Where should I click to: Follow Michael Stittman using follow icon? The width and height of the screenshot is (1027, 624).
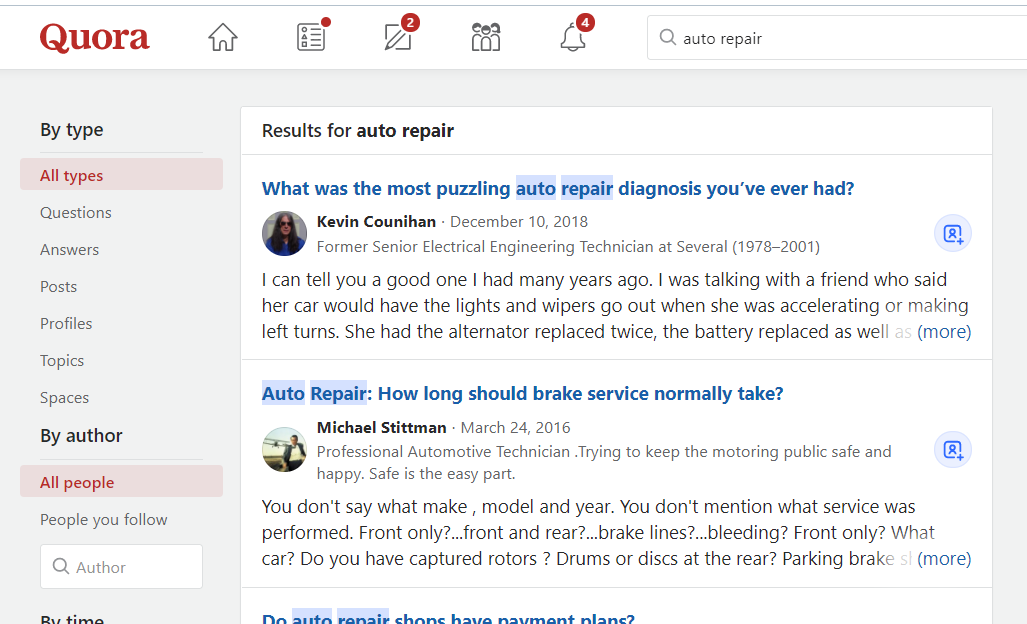[952, 450]
